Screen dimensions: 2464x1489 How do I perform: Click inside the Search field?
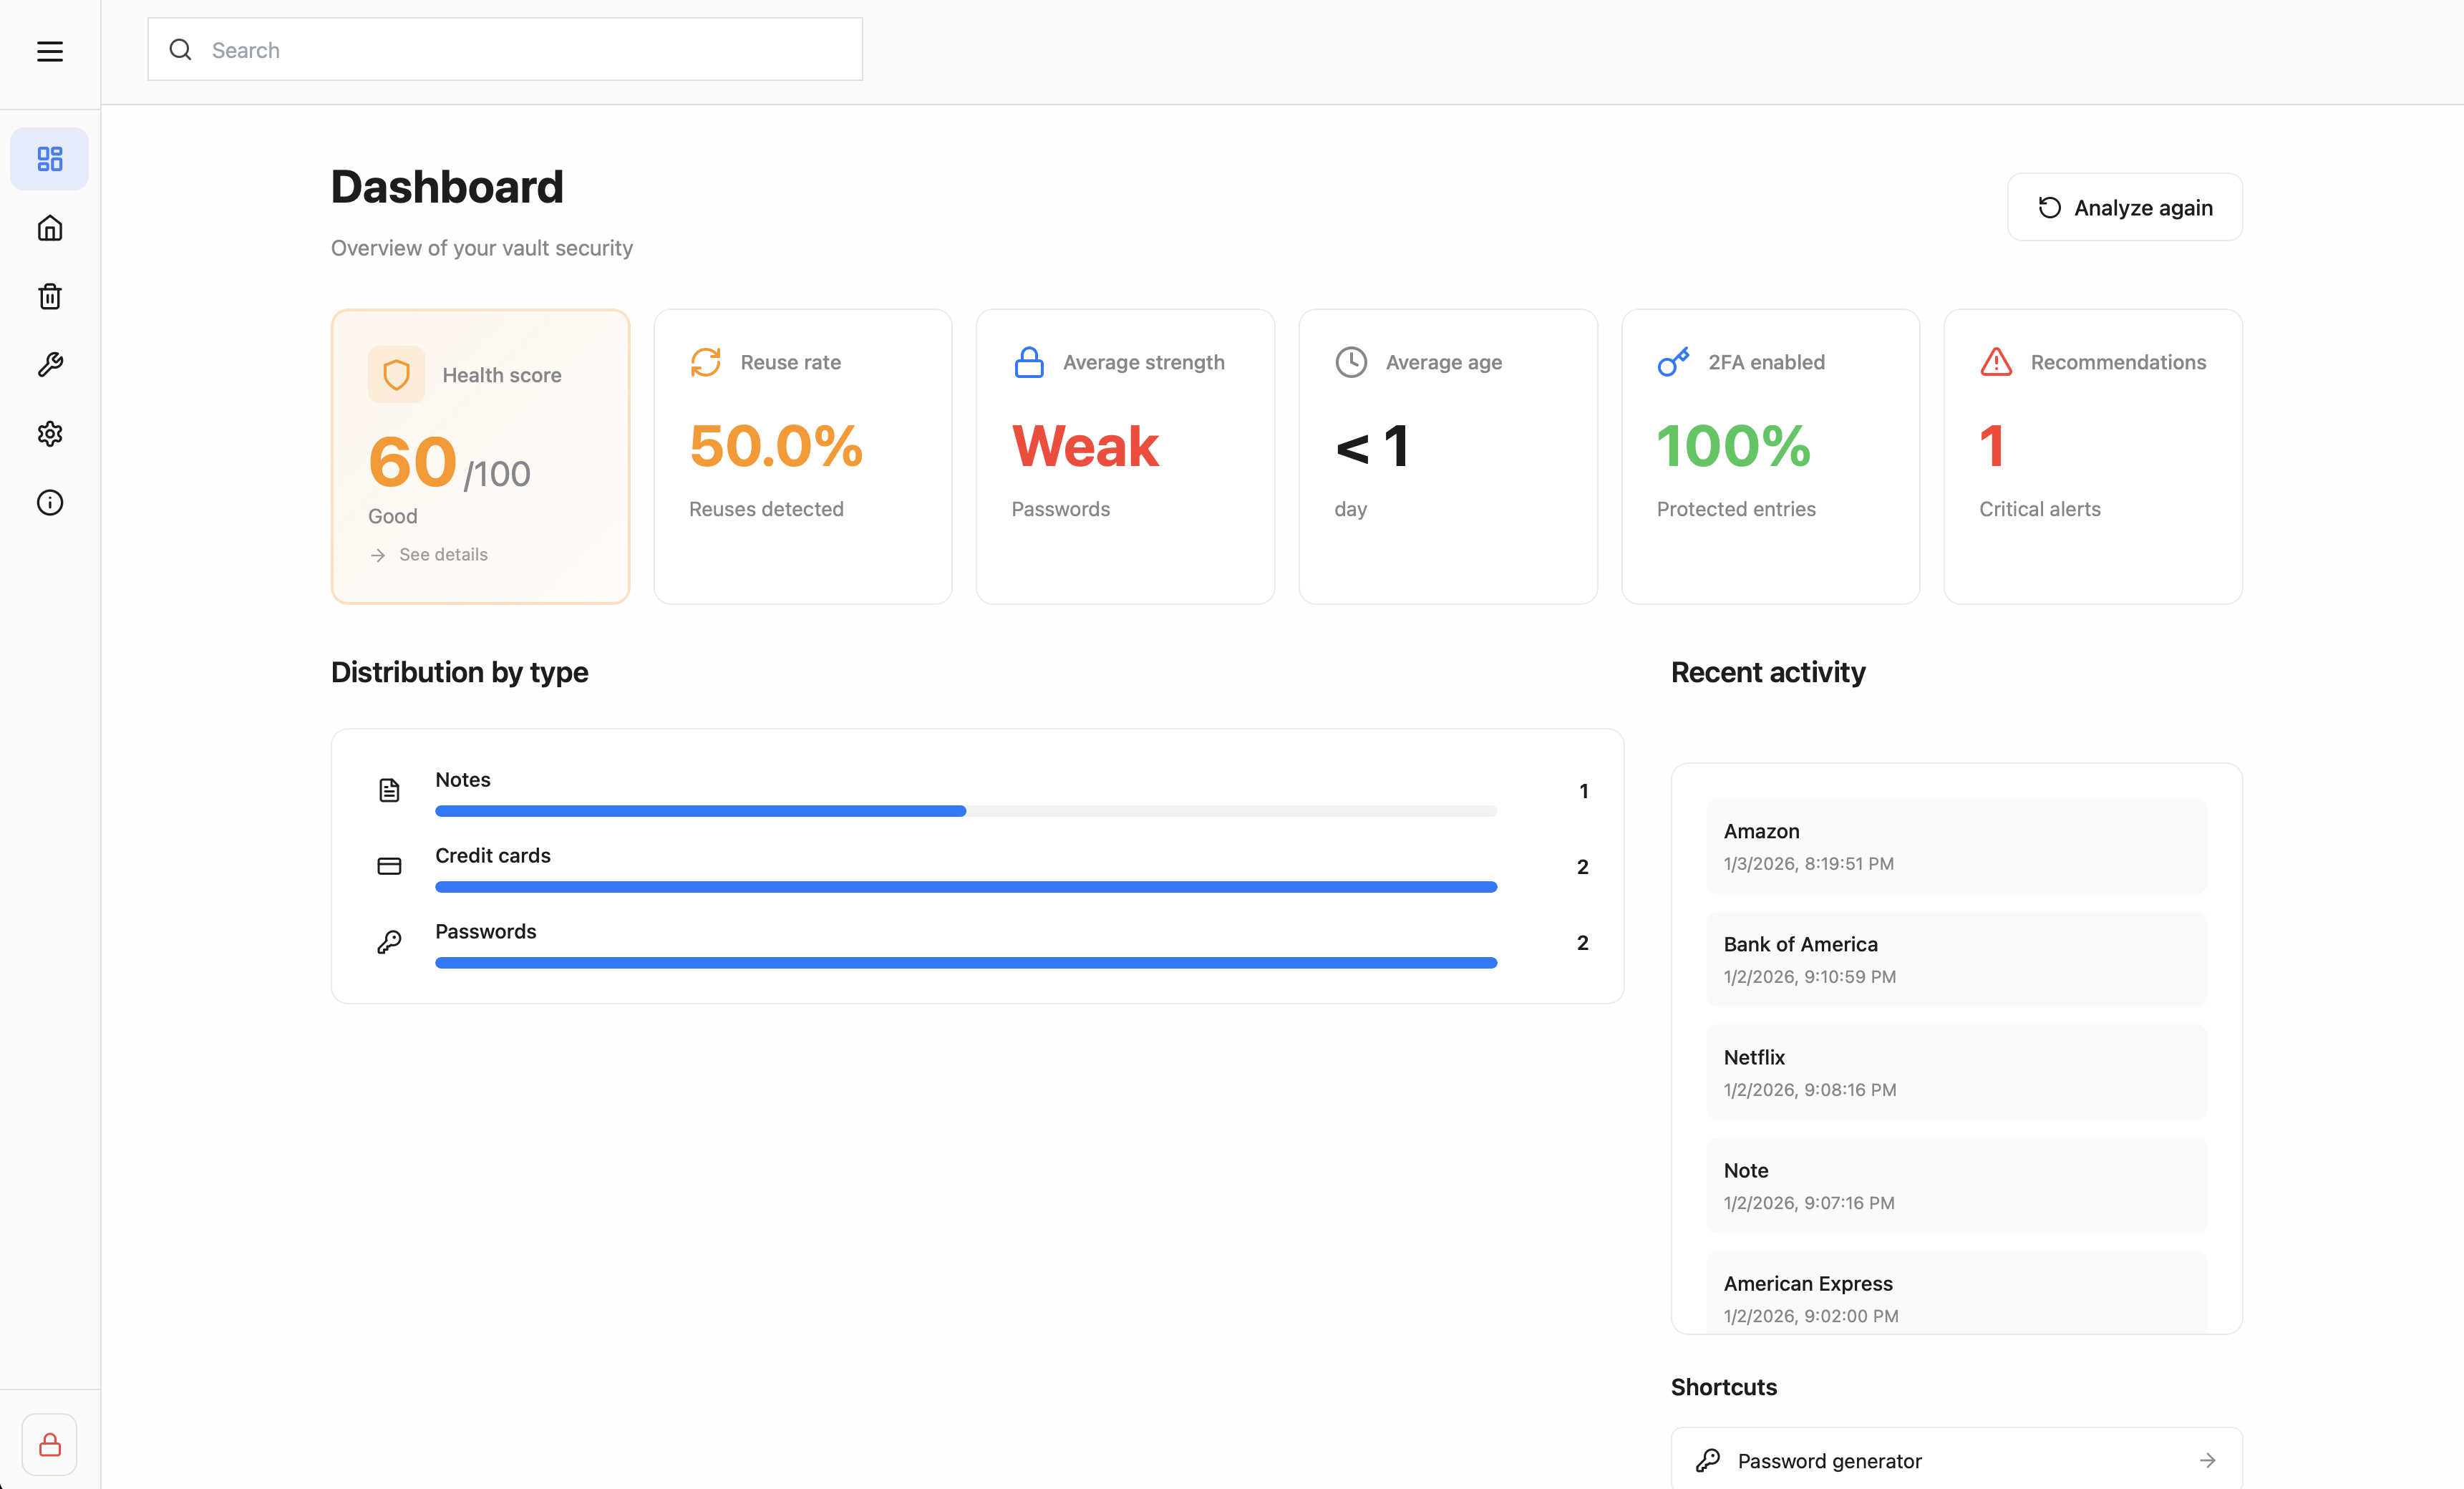coord(520,50)
